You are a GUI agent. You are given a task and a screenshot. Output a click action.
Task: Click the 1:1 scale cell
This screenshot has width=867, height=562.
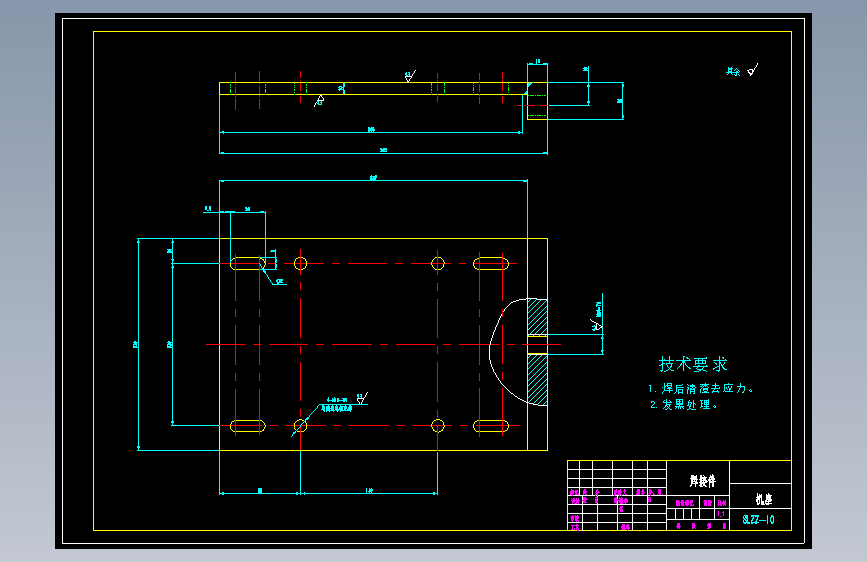(722, 514)
